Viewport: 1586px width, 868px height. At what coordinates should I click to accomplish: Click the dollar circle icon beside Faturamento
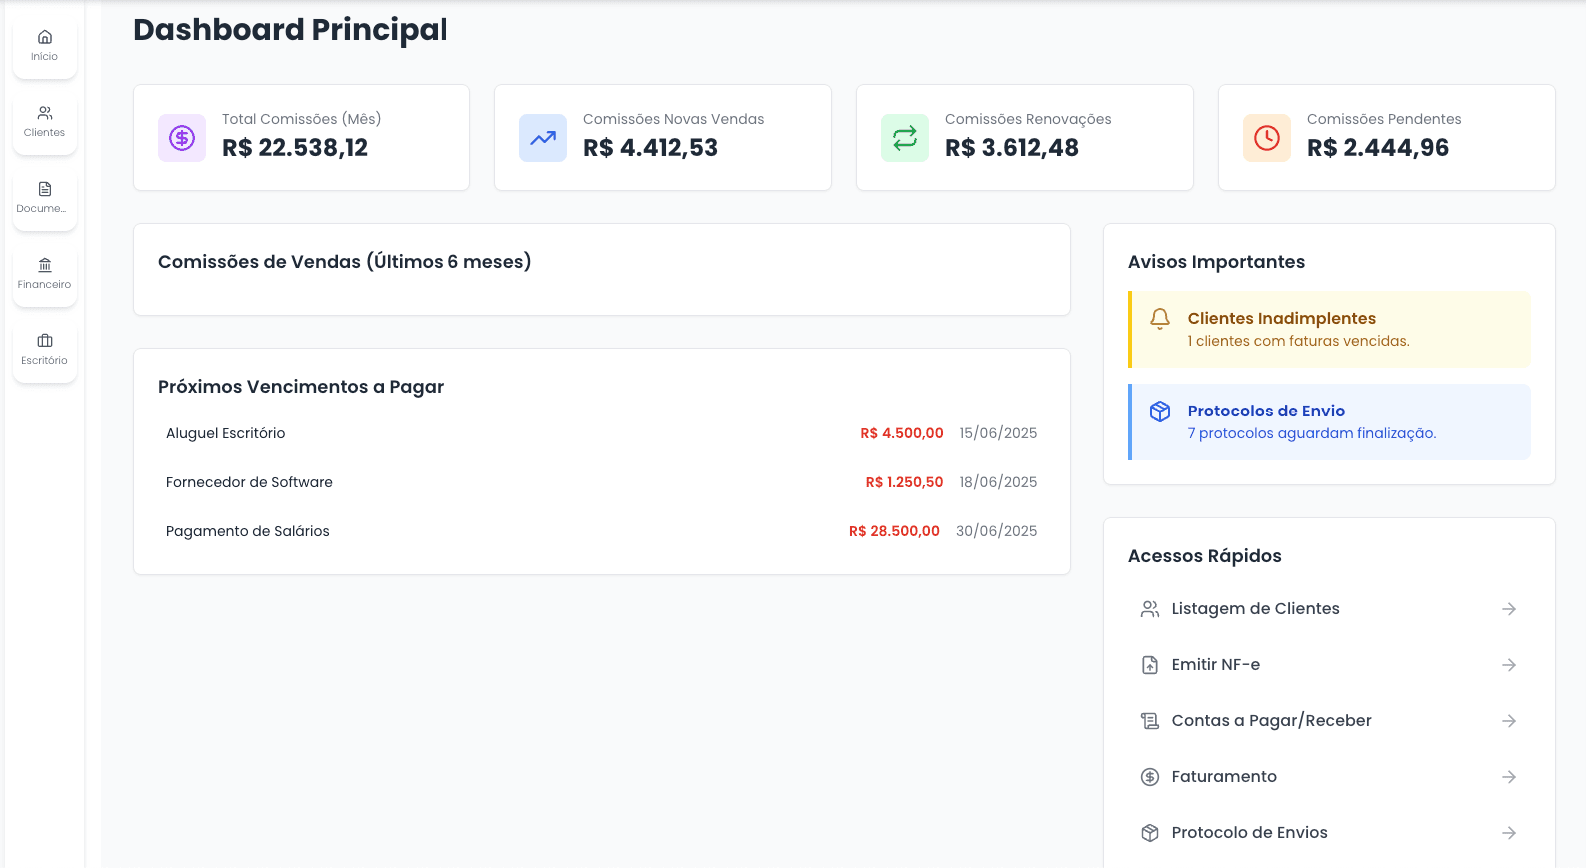point(1150,777)
